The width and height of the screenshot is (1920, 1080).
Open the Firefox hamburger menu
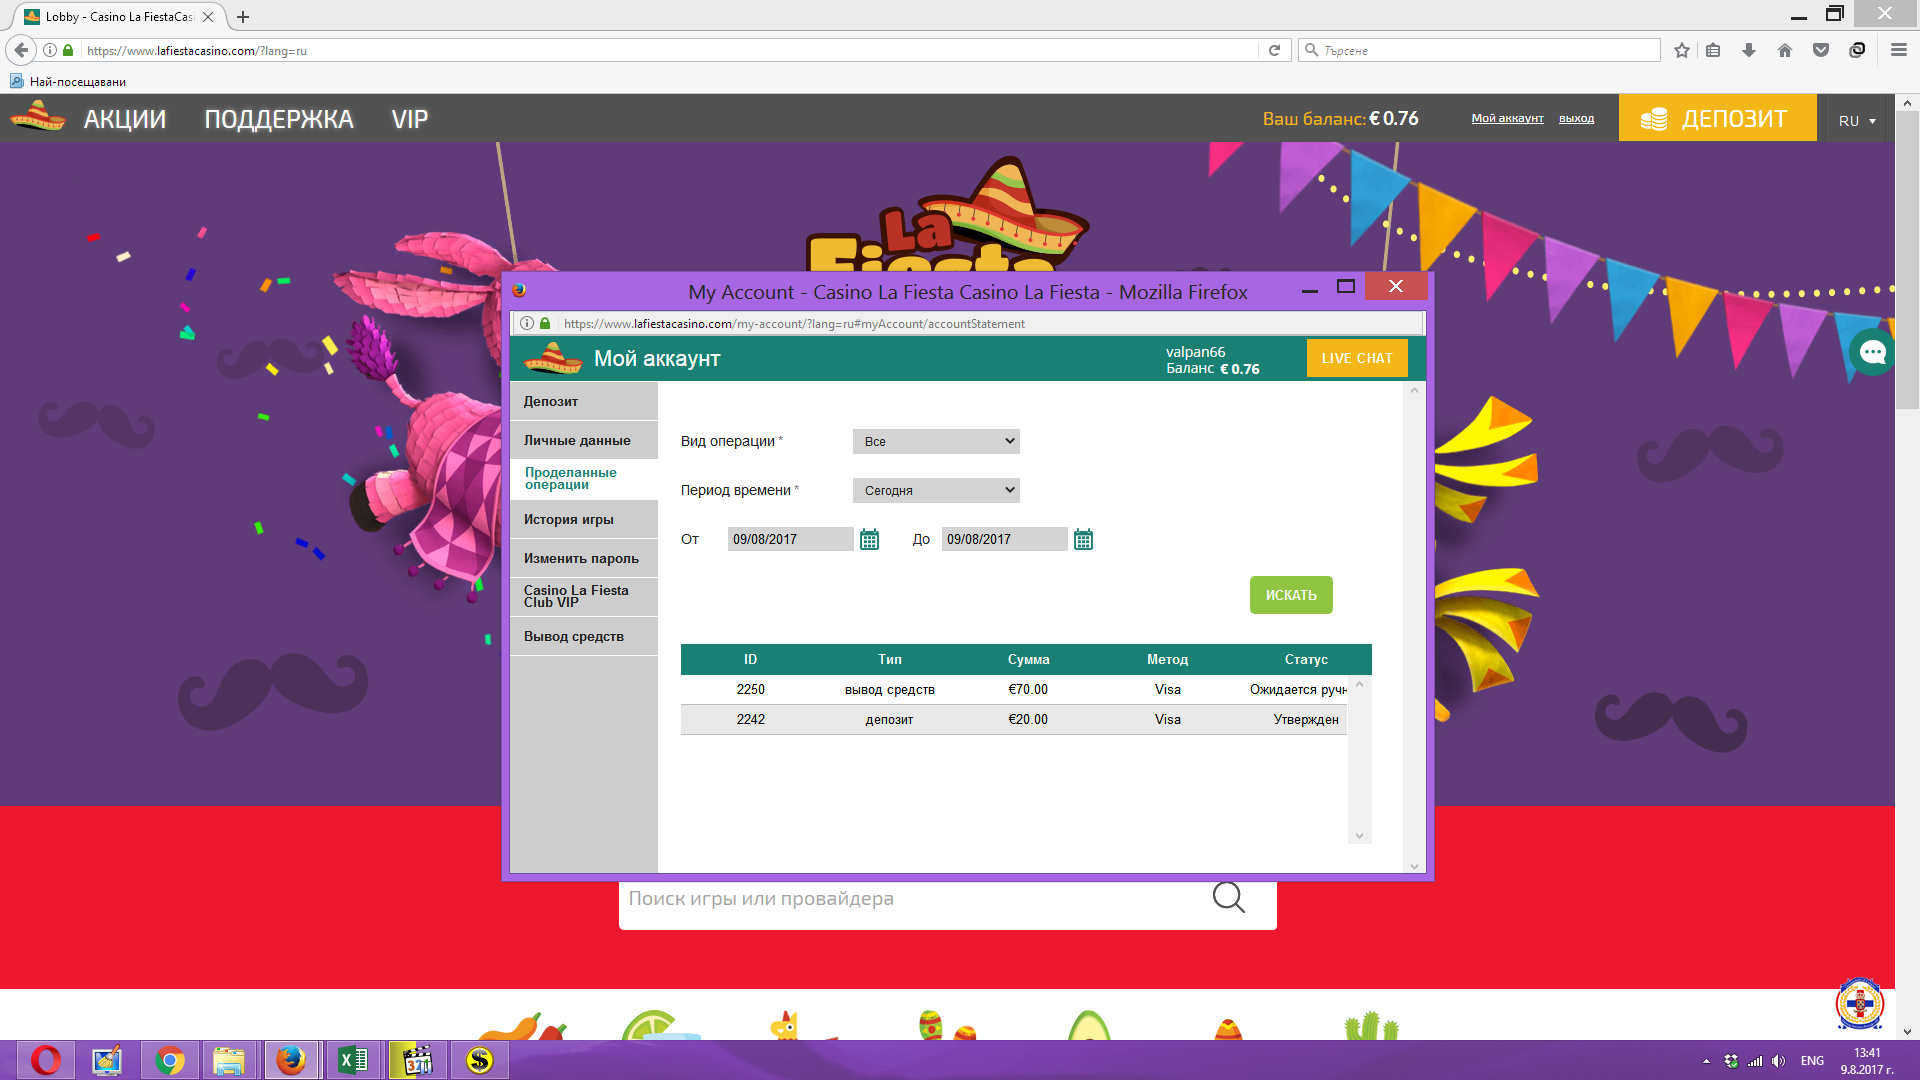1898,50
